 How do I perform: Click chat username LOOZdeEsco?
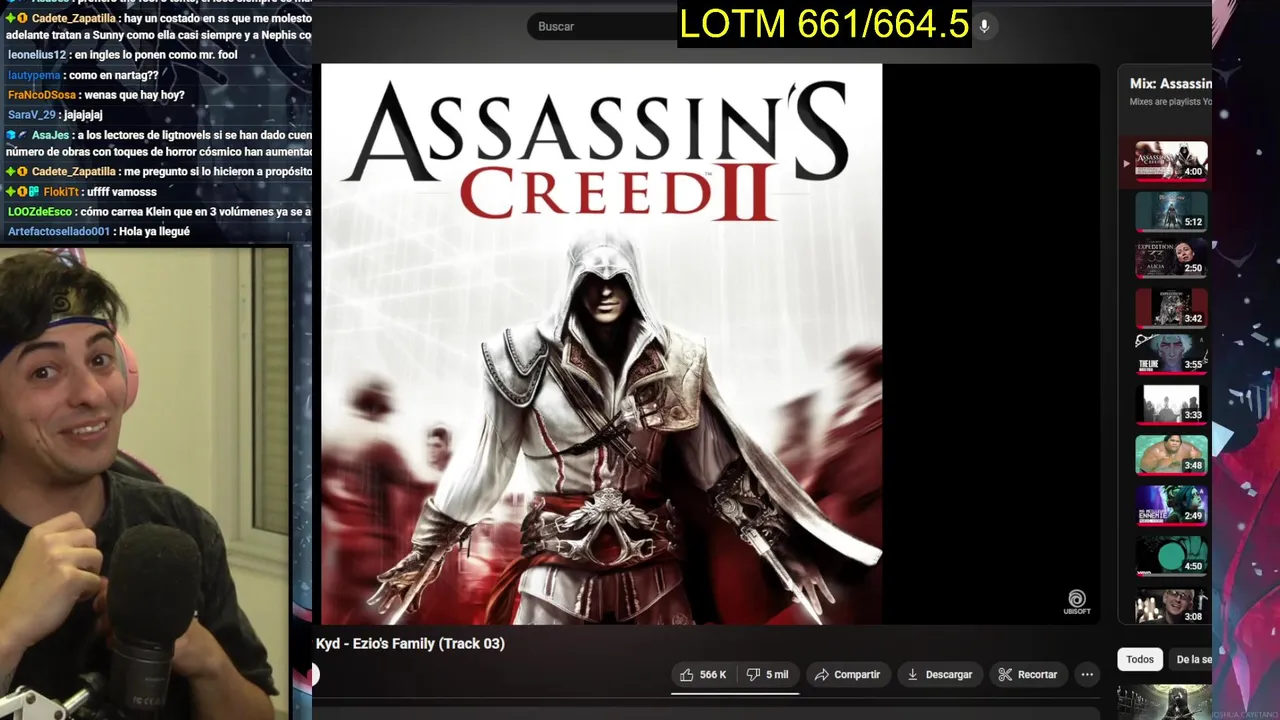click(x=41, y=212)
